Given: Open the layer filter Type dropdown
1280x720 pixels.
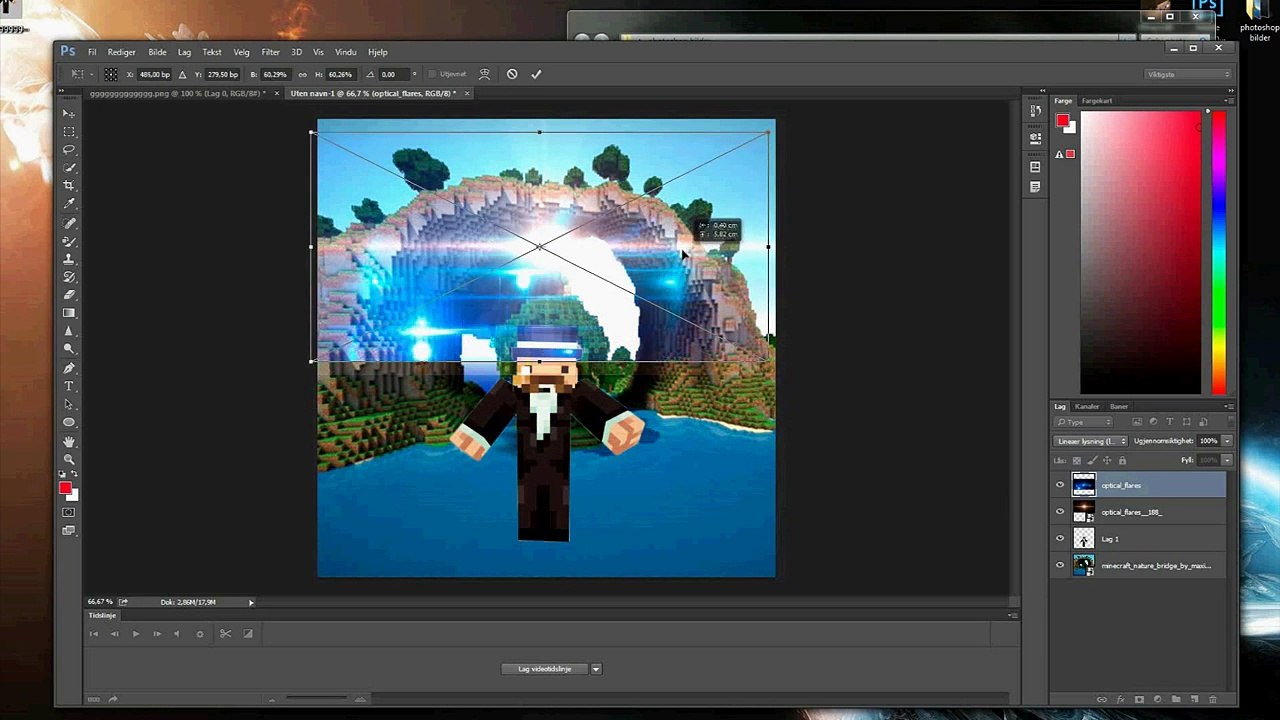Looking at the screenshot, I should 1084,422.
